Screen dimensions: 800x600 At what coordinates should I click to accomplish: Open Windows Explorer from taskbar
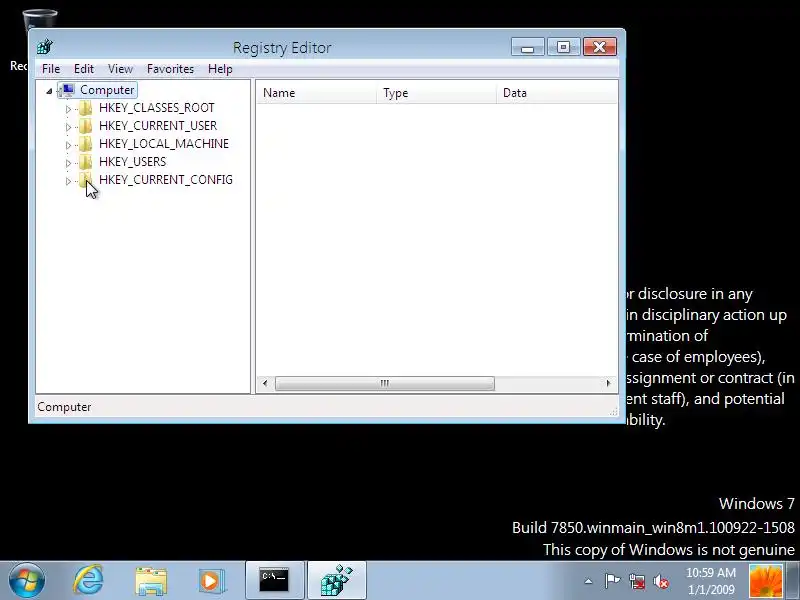(x=151, y=581)
